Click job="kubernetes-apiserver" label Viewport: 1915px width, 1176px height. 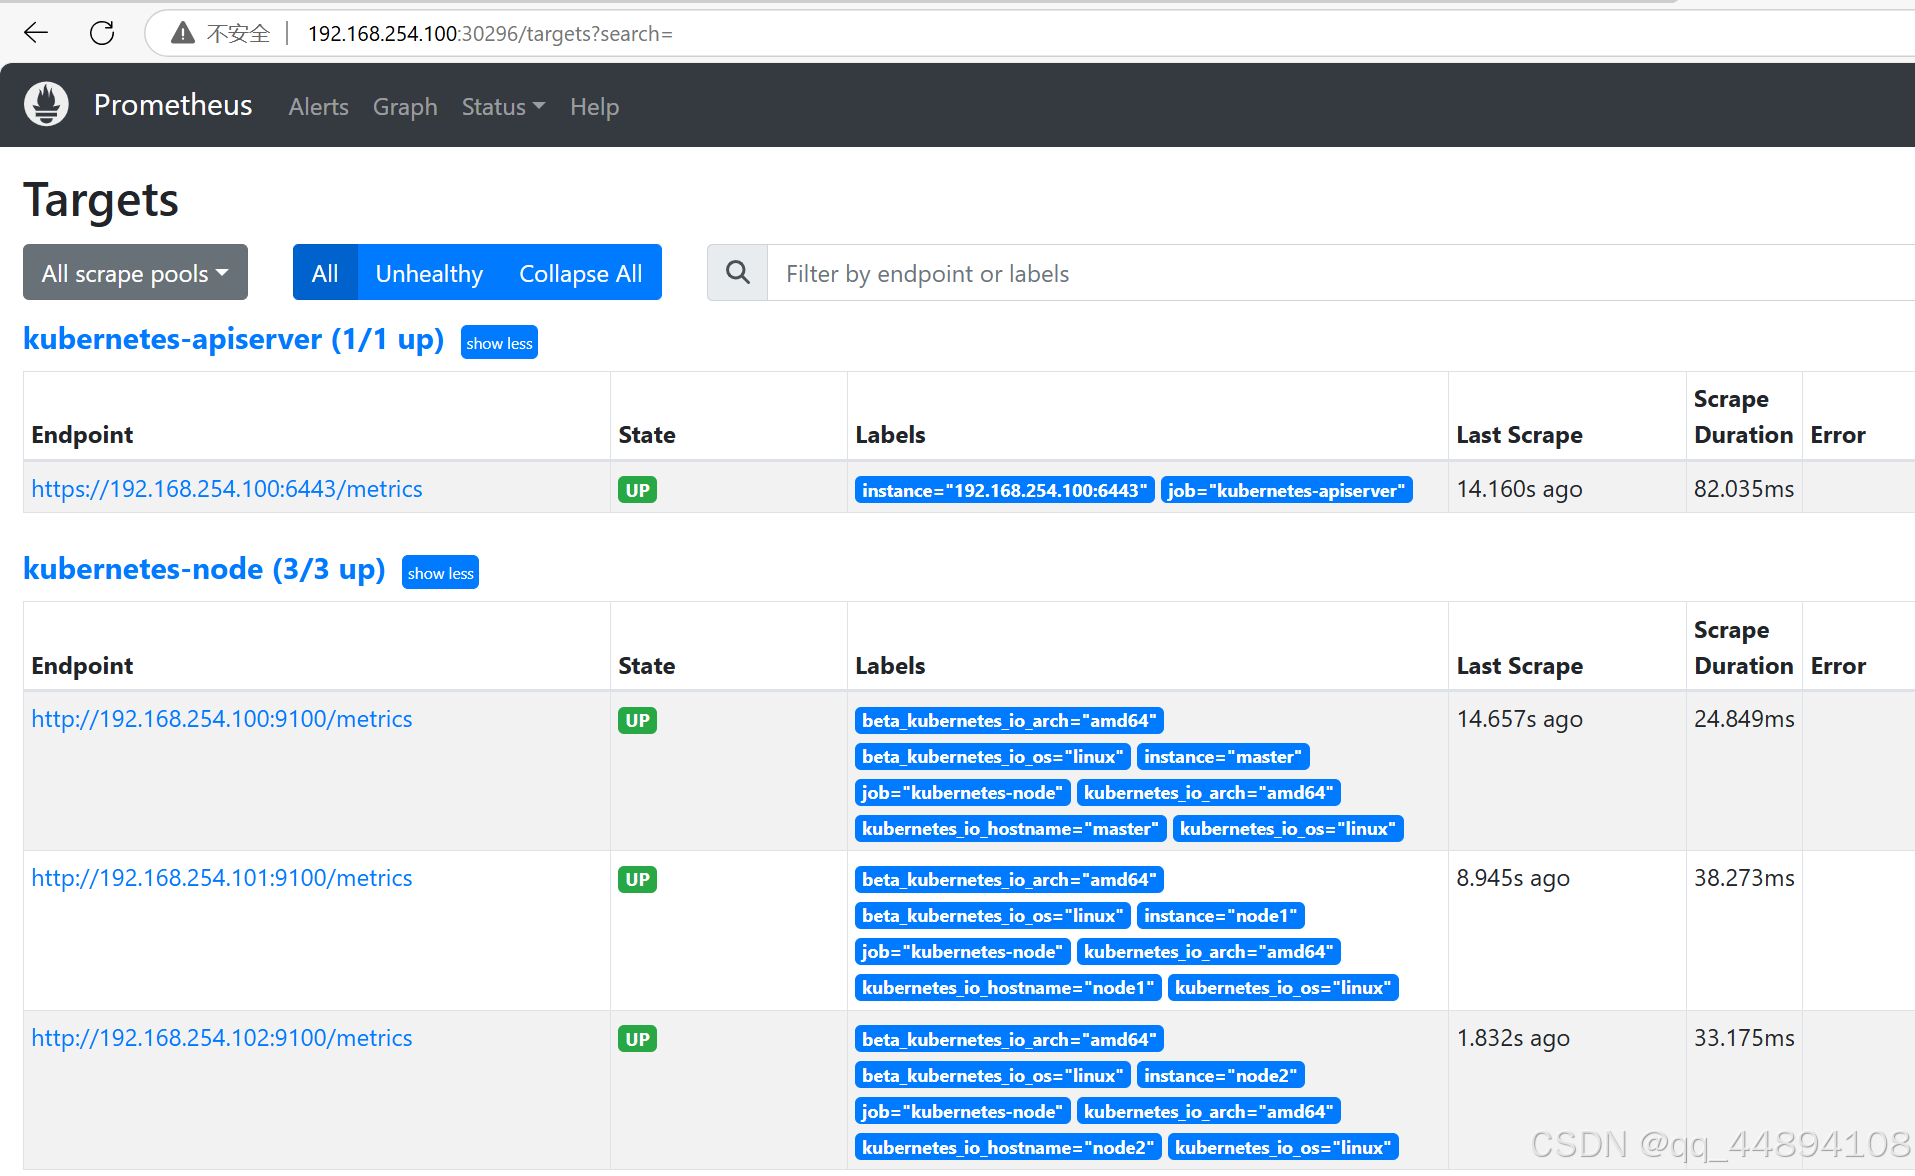(x=1286, y=490)
